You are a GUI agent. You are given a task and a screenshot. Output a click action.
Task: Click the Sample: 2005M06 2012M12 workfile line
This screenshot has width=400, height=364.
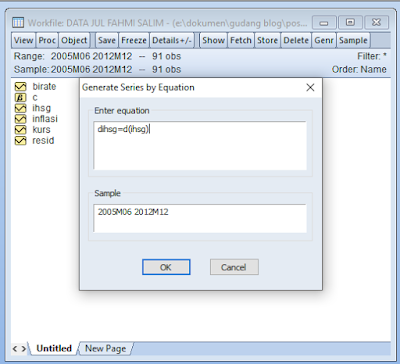(97, 70)
